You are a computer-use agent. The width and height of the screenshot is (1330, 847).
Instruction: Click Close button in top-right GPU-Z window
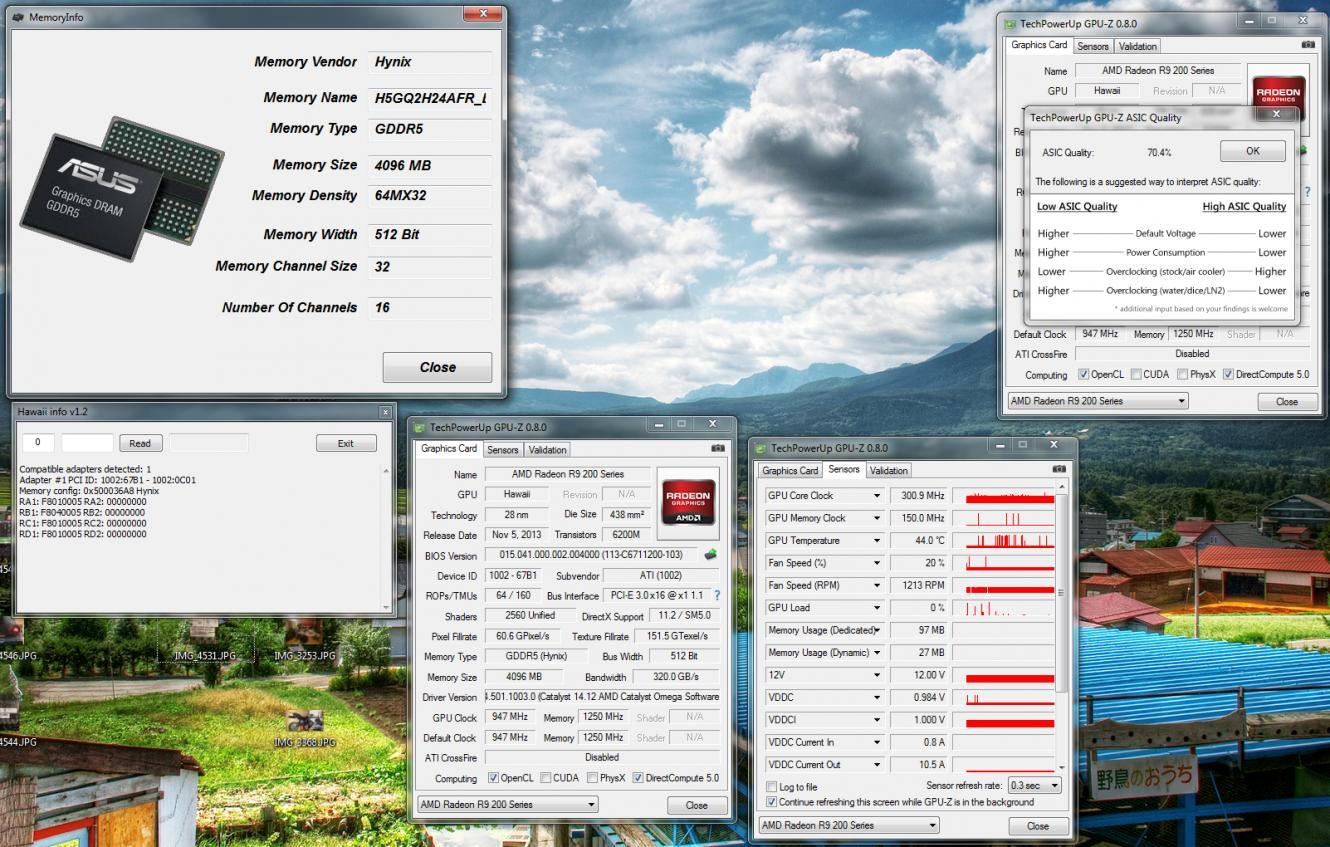1287,401
